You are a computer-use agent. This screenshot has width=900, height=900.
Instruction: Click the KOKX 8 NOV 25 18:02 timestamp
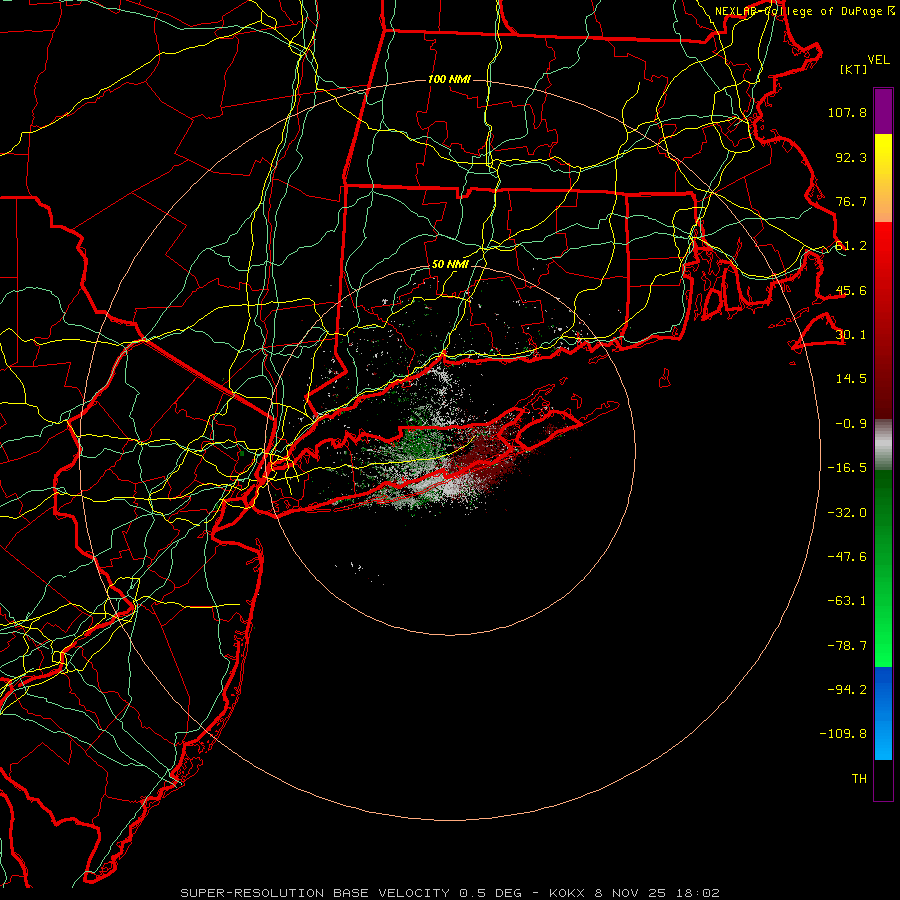(634, 893)
